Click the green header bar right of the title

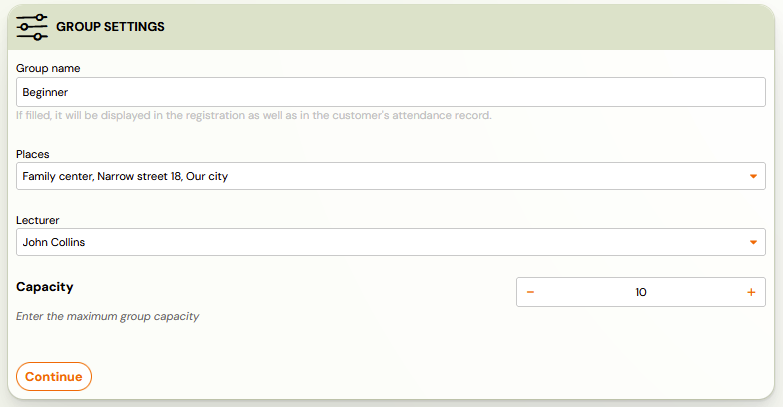(469, 27)
